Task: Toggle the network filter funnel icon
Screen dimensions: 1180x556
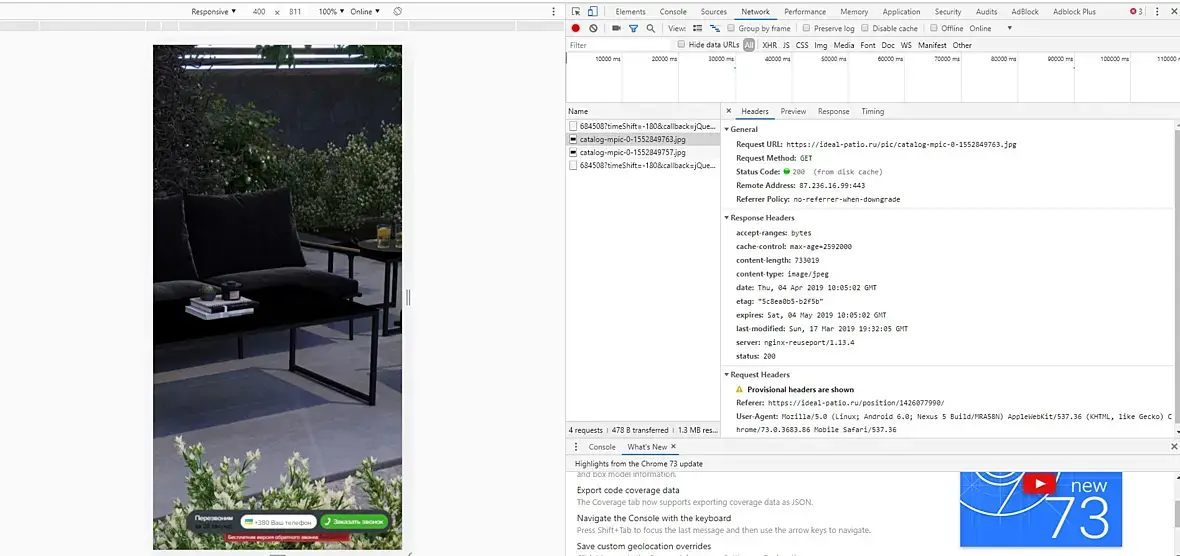Action: click(x=633, y=29)
